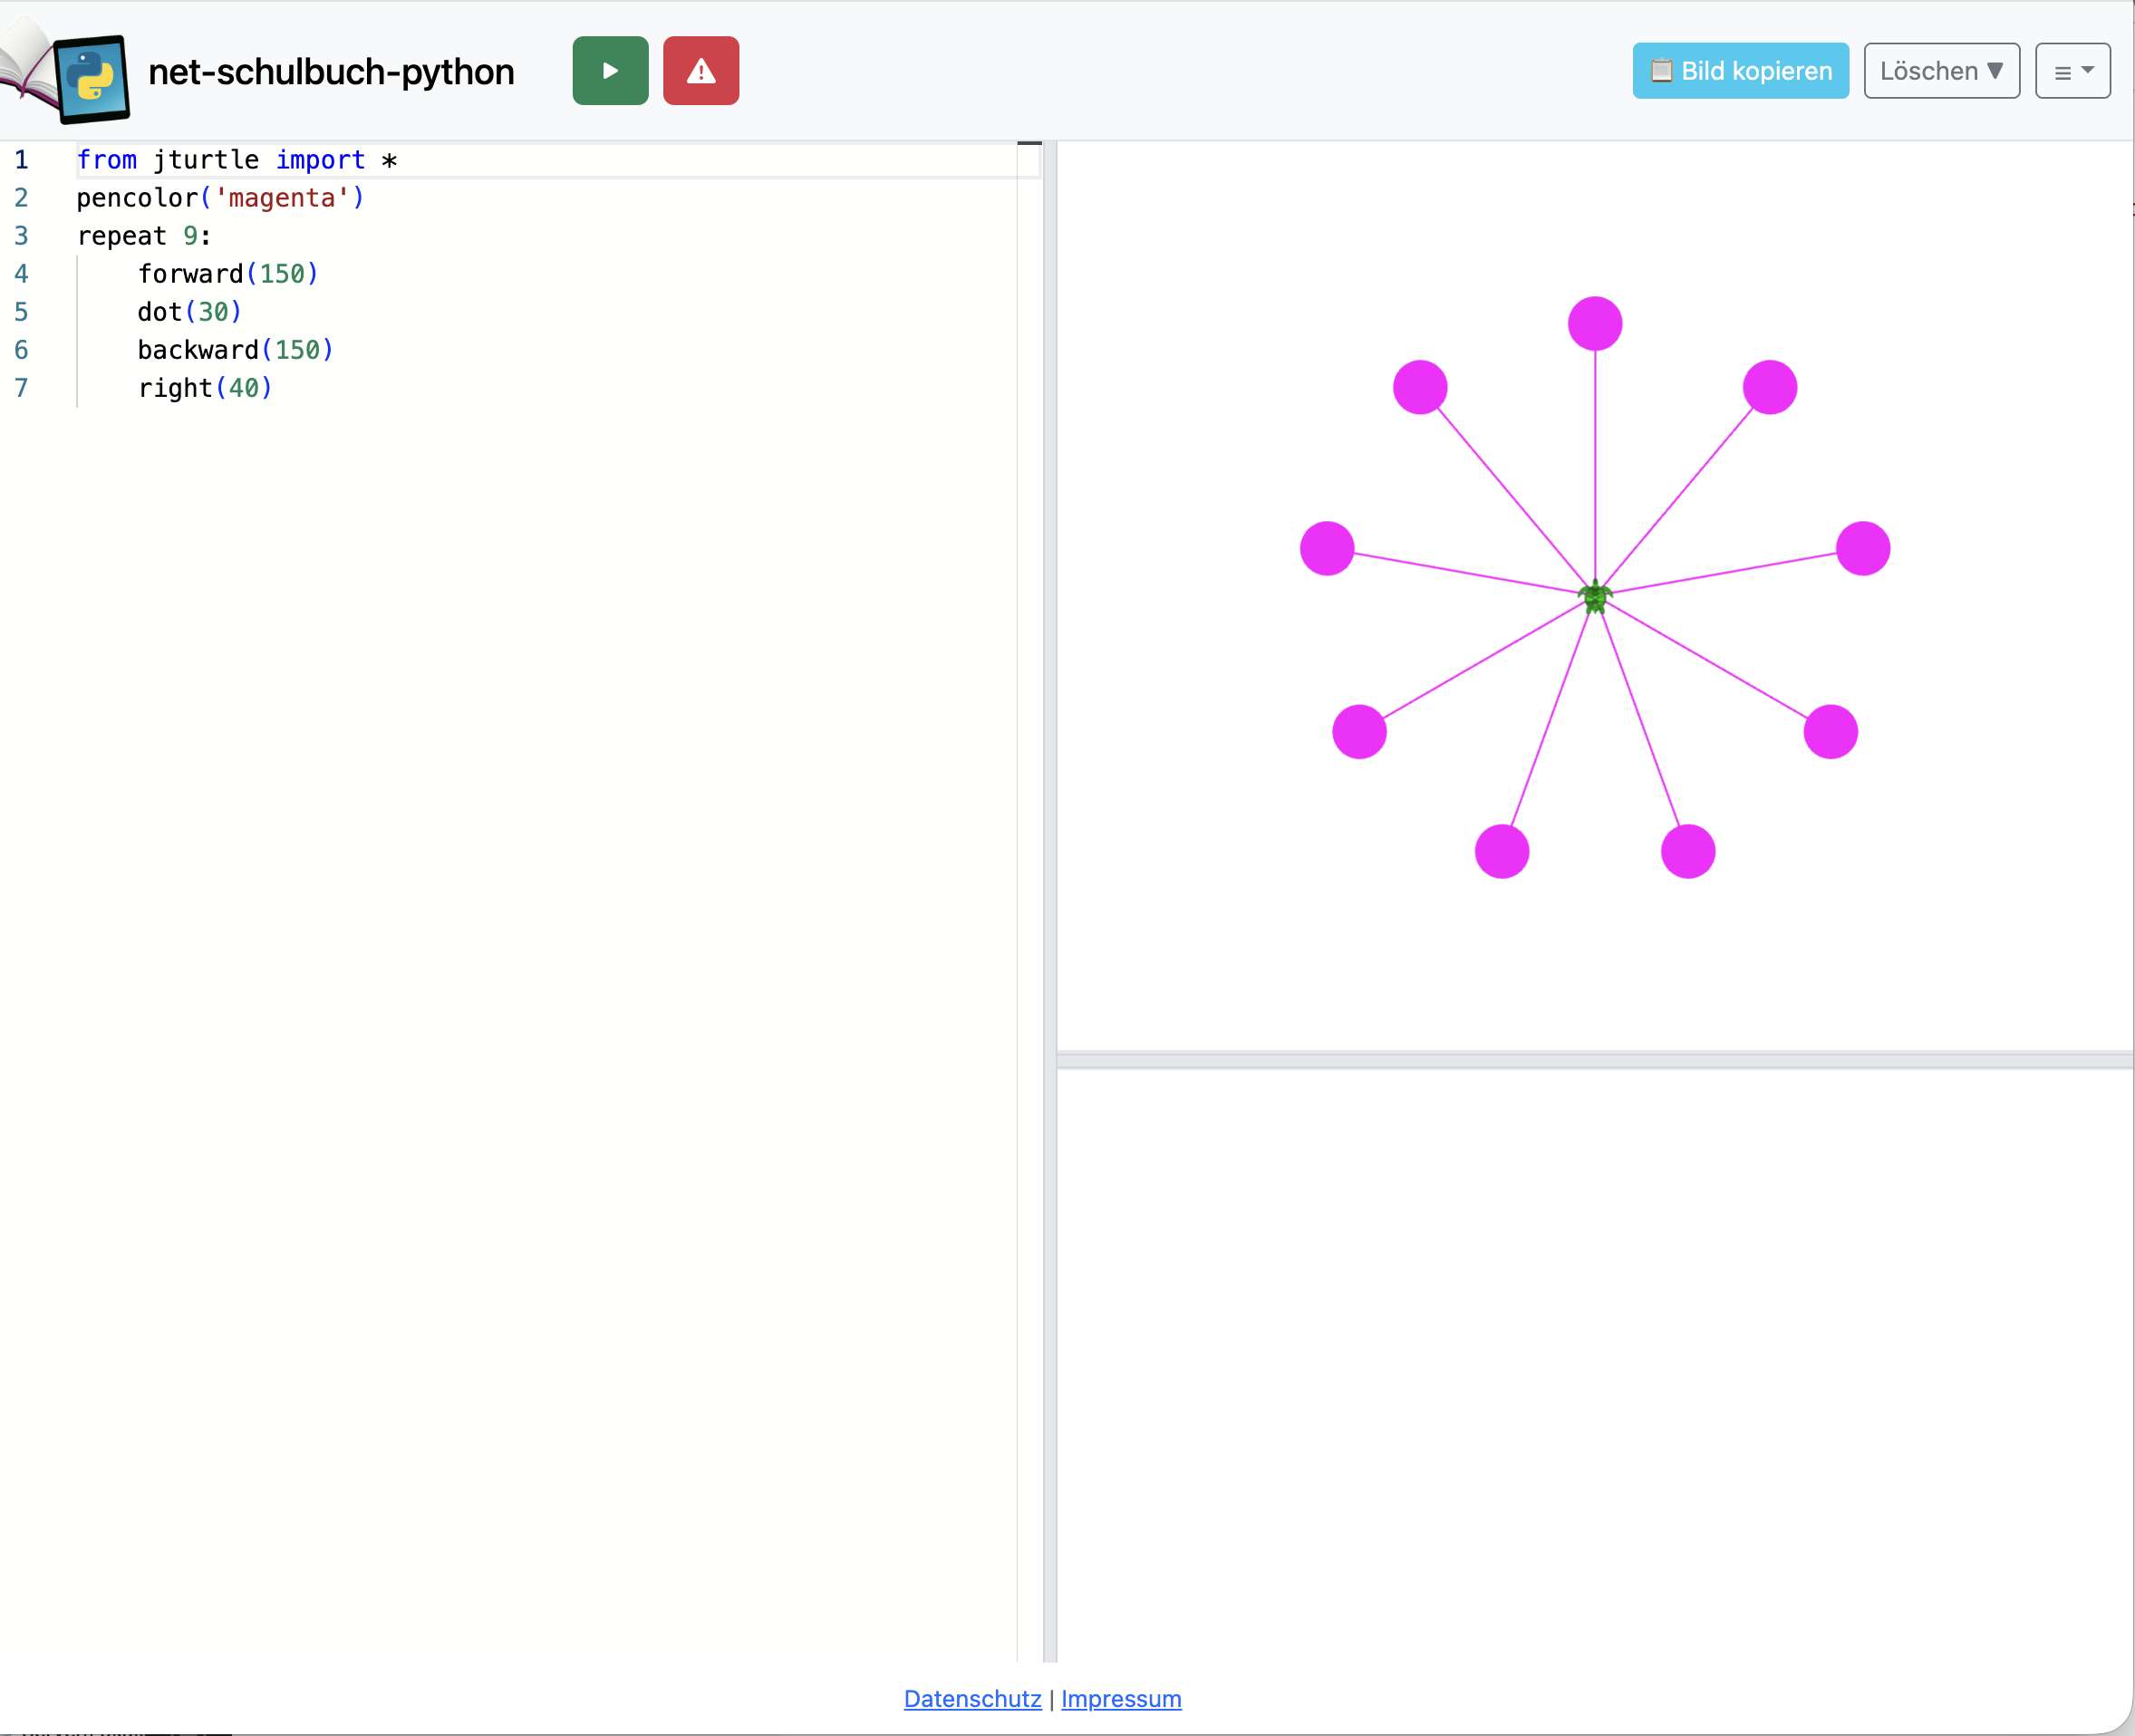The image size is (2135, 1736).
Task: Open the hamburger menu dropdown
Action: coord(2072,71)
